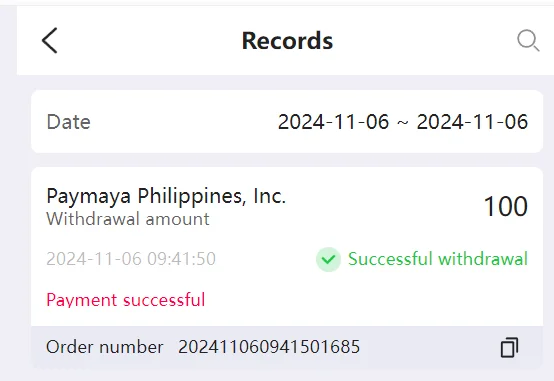Select the Successful withdrawal status text
Image resolution: width=554 pixels, height=381 pixels.
[438, 259]
